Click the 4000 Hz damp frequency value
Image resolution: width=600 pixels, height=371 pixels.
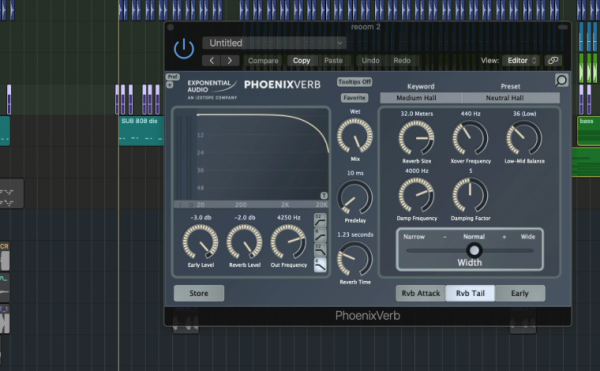tap(417, 171)
